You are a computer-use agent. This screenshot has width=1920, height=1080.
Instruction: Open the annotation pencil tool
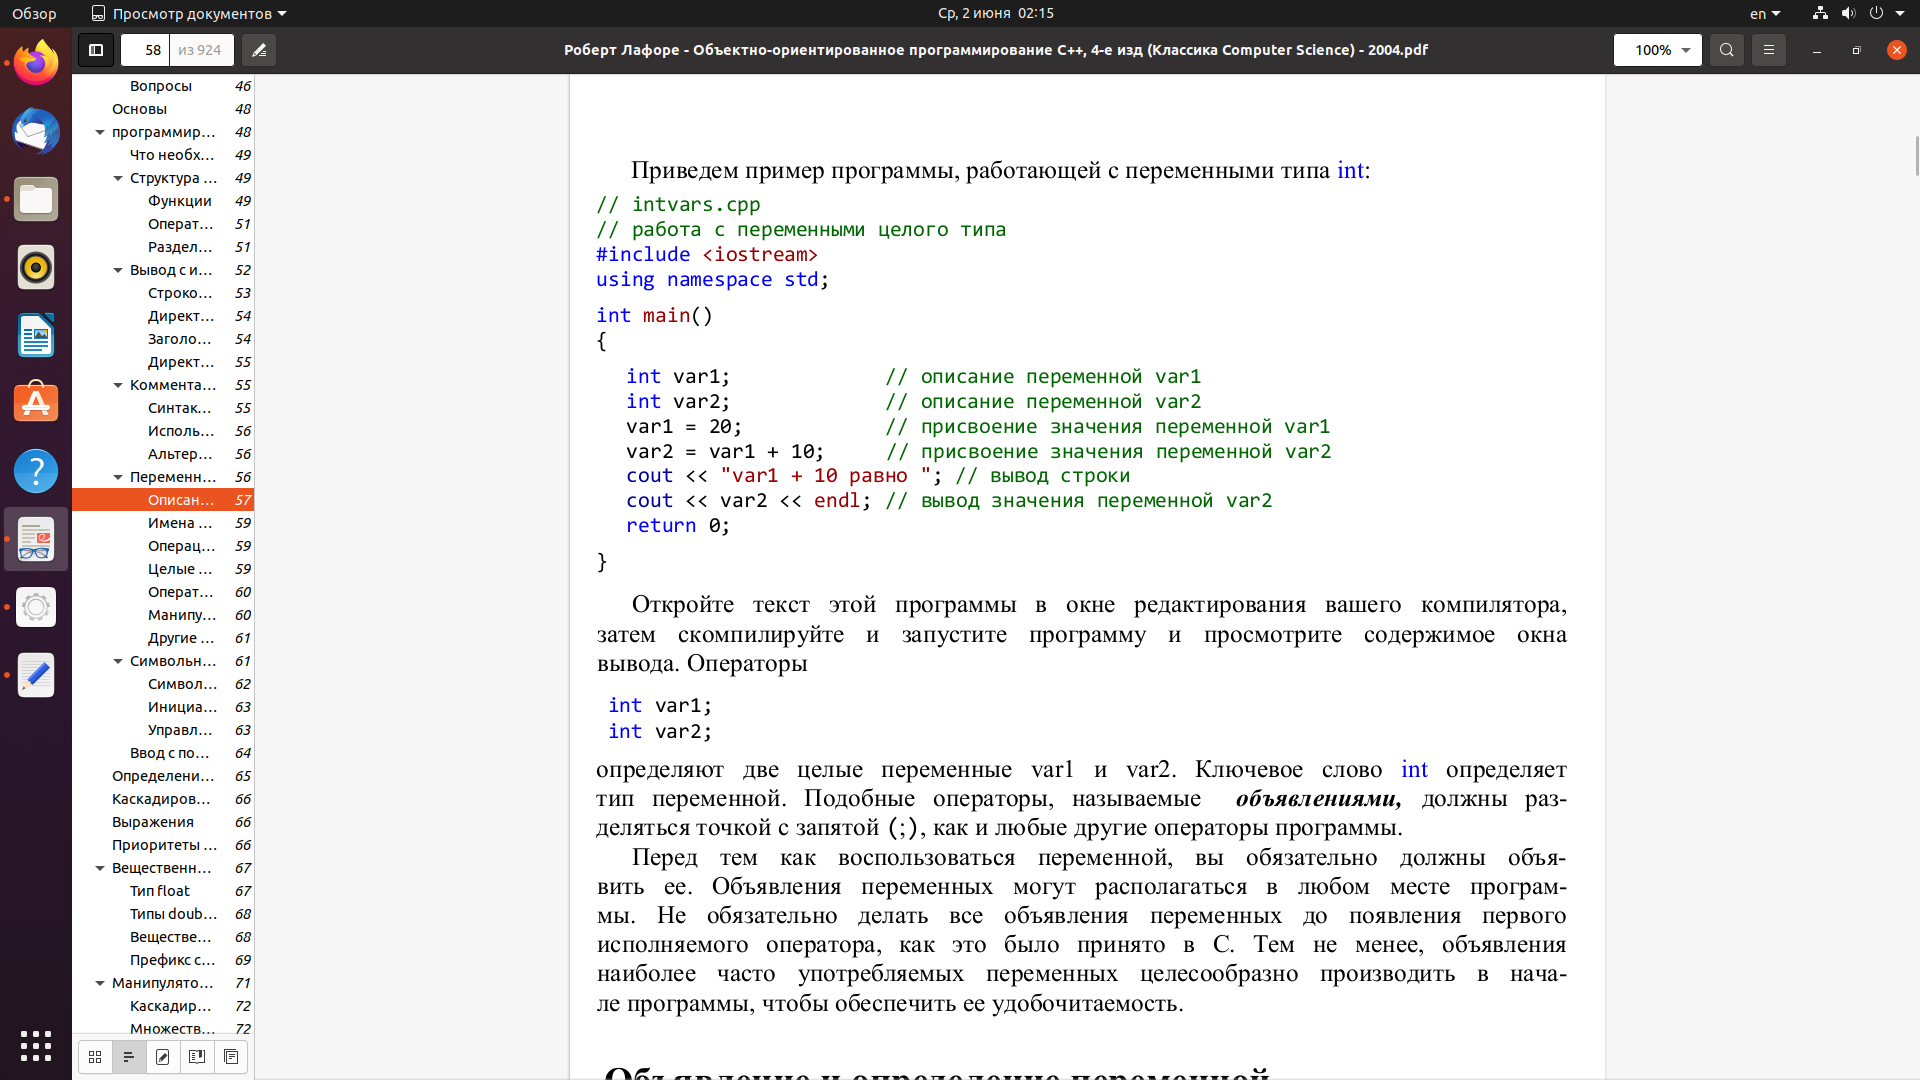coord(259,50)
